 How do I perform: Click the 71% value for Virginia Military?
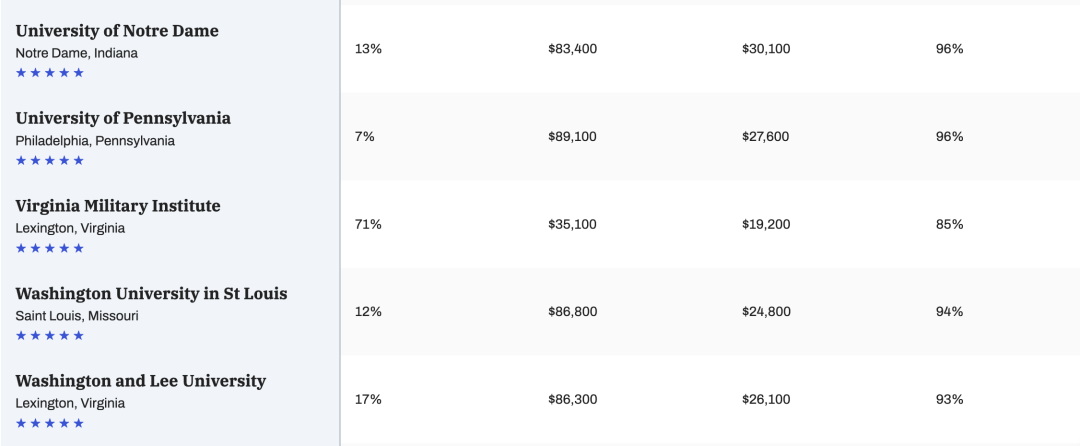point(368,224)
